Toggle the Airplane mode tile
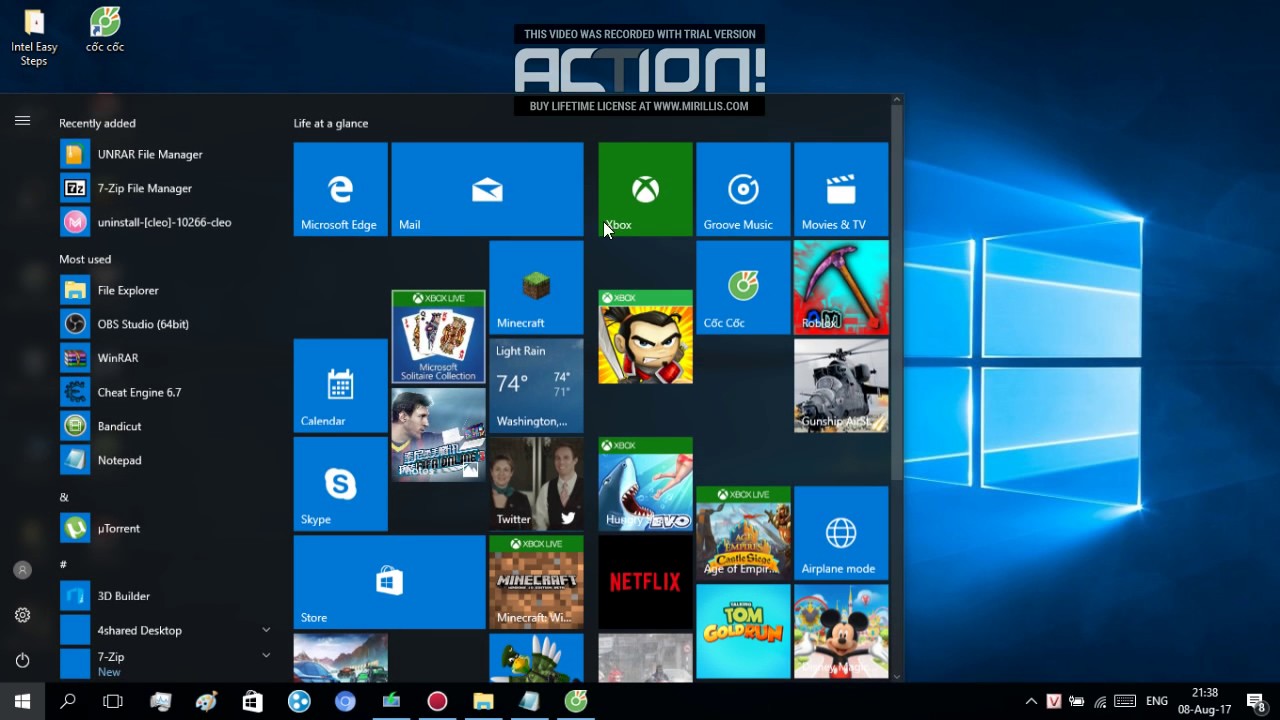 pos(841,533)
